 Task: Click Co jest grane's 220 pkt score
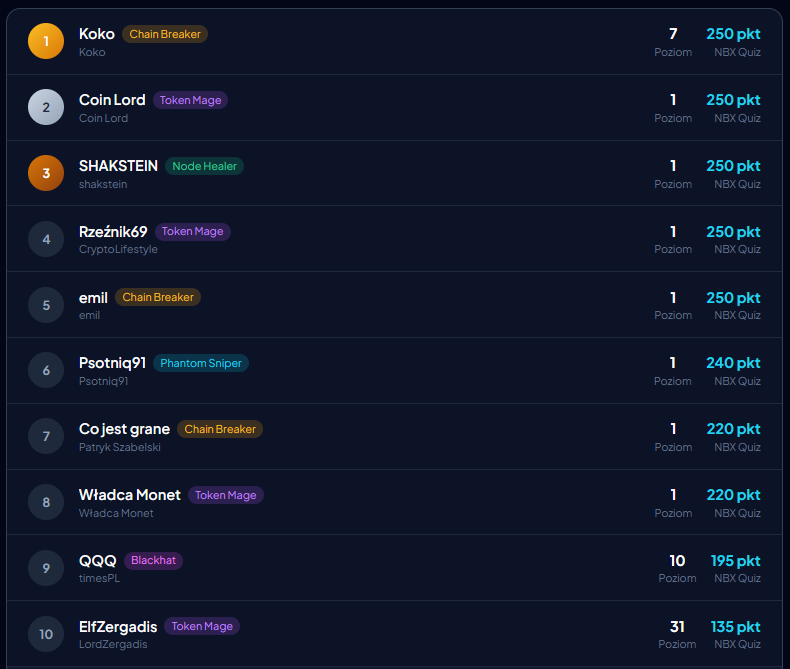tap(733, 429)
